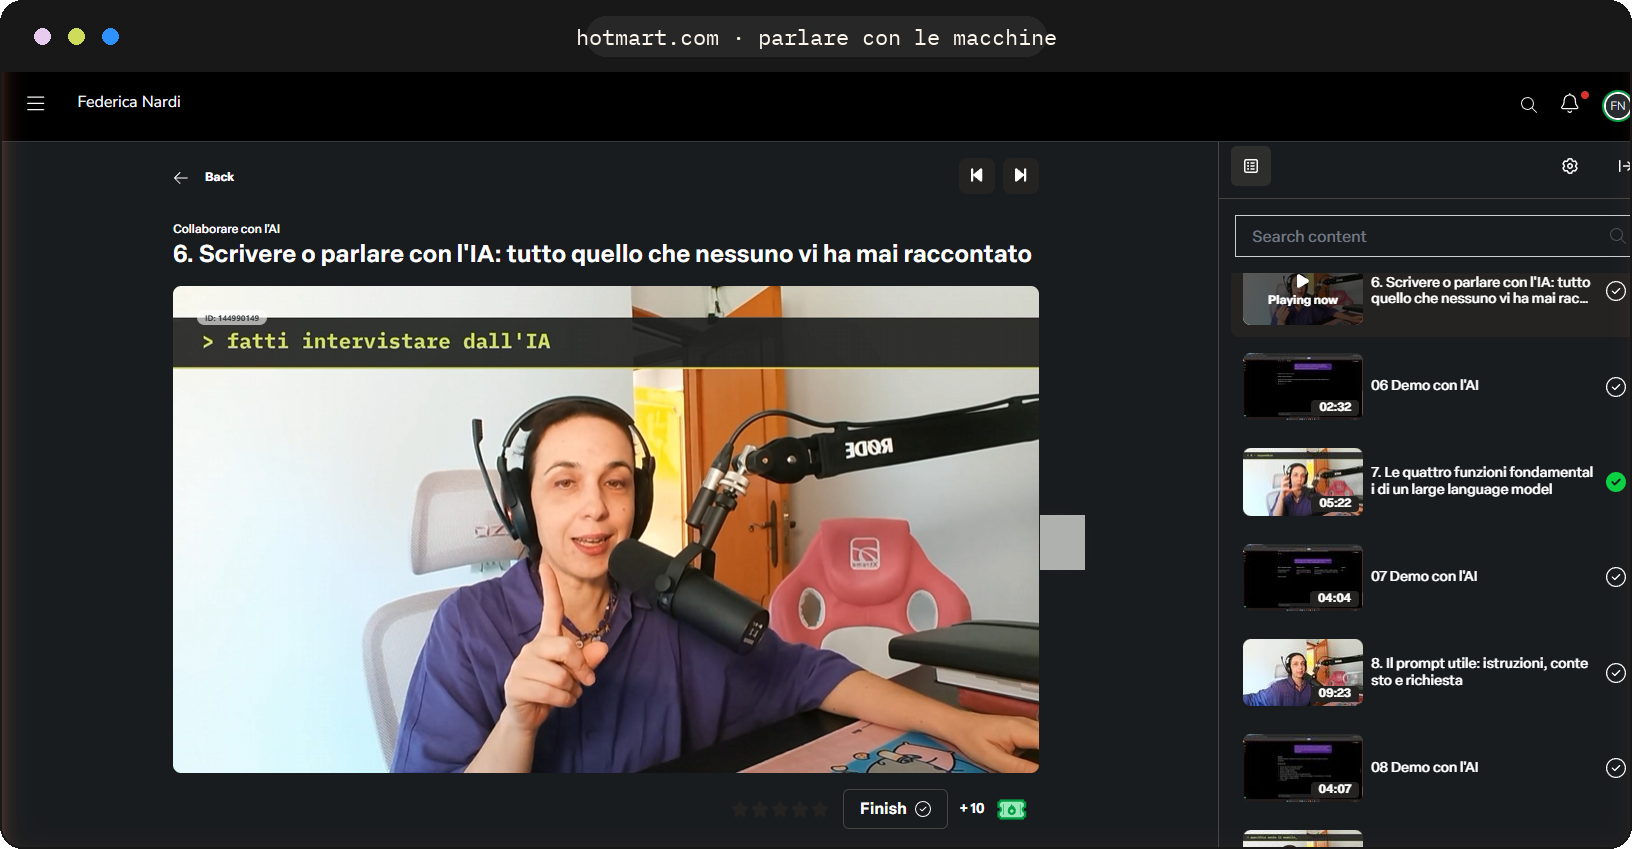Open the hamburger menu beside Federica Nardi
Image resolution: width=1632 pixels, height=849 pixels.
[x=36, y=103]
